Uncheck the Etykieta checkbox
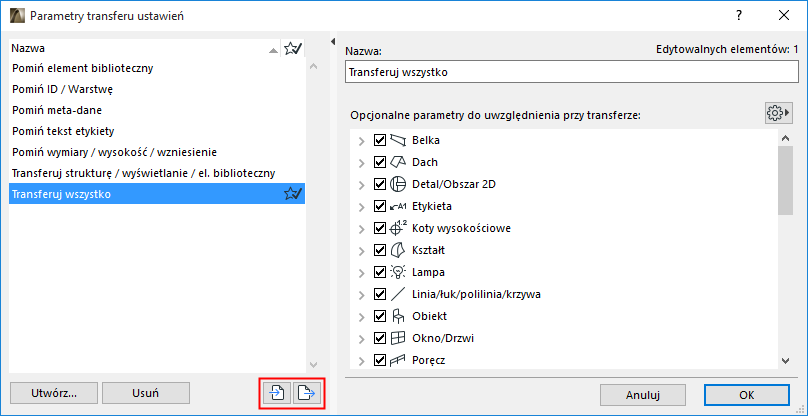 380,206
